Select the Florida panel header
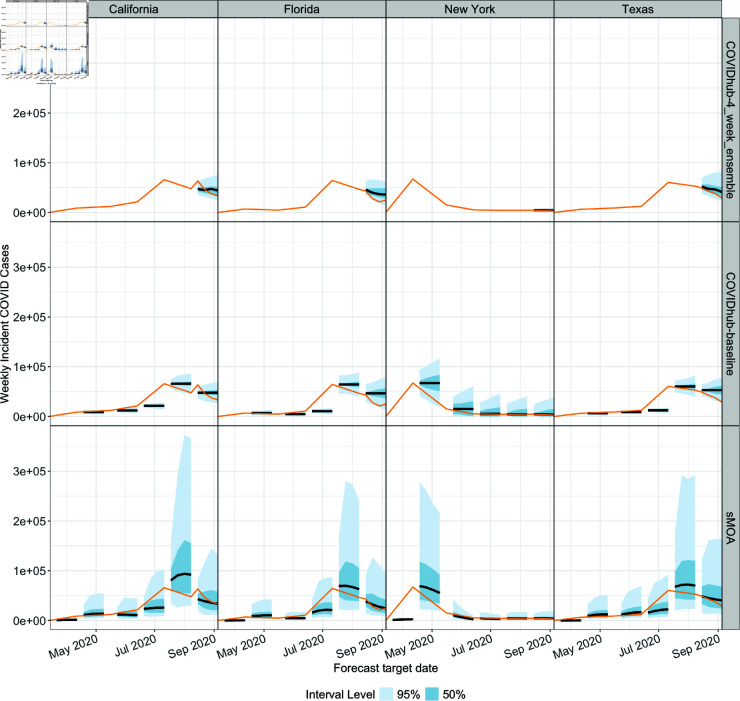Image resolution: width=740 pixels, height=701 pixels. pyautogui.click(x=302, y=9)
